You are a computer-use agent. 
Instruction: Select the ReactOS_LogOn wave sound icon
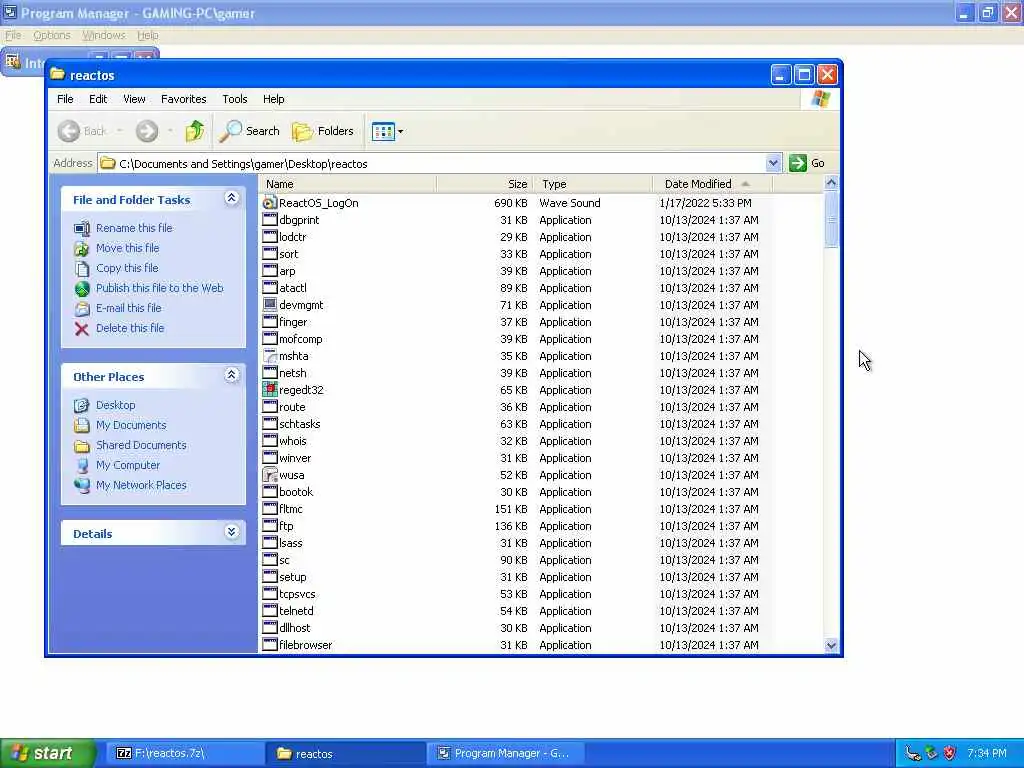click(x=270, y=203)
